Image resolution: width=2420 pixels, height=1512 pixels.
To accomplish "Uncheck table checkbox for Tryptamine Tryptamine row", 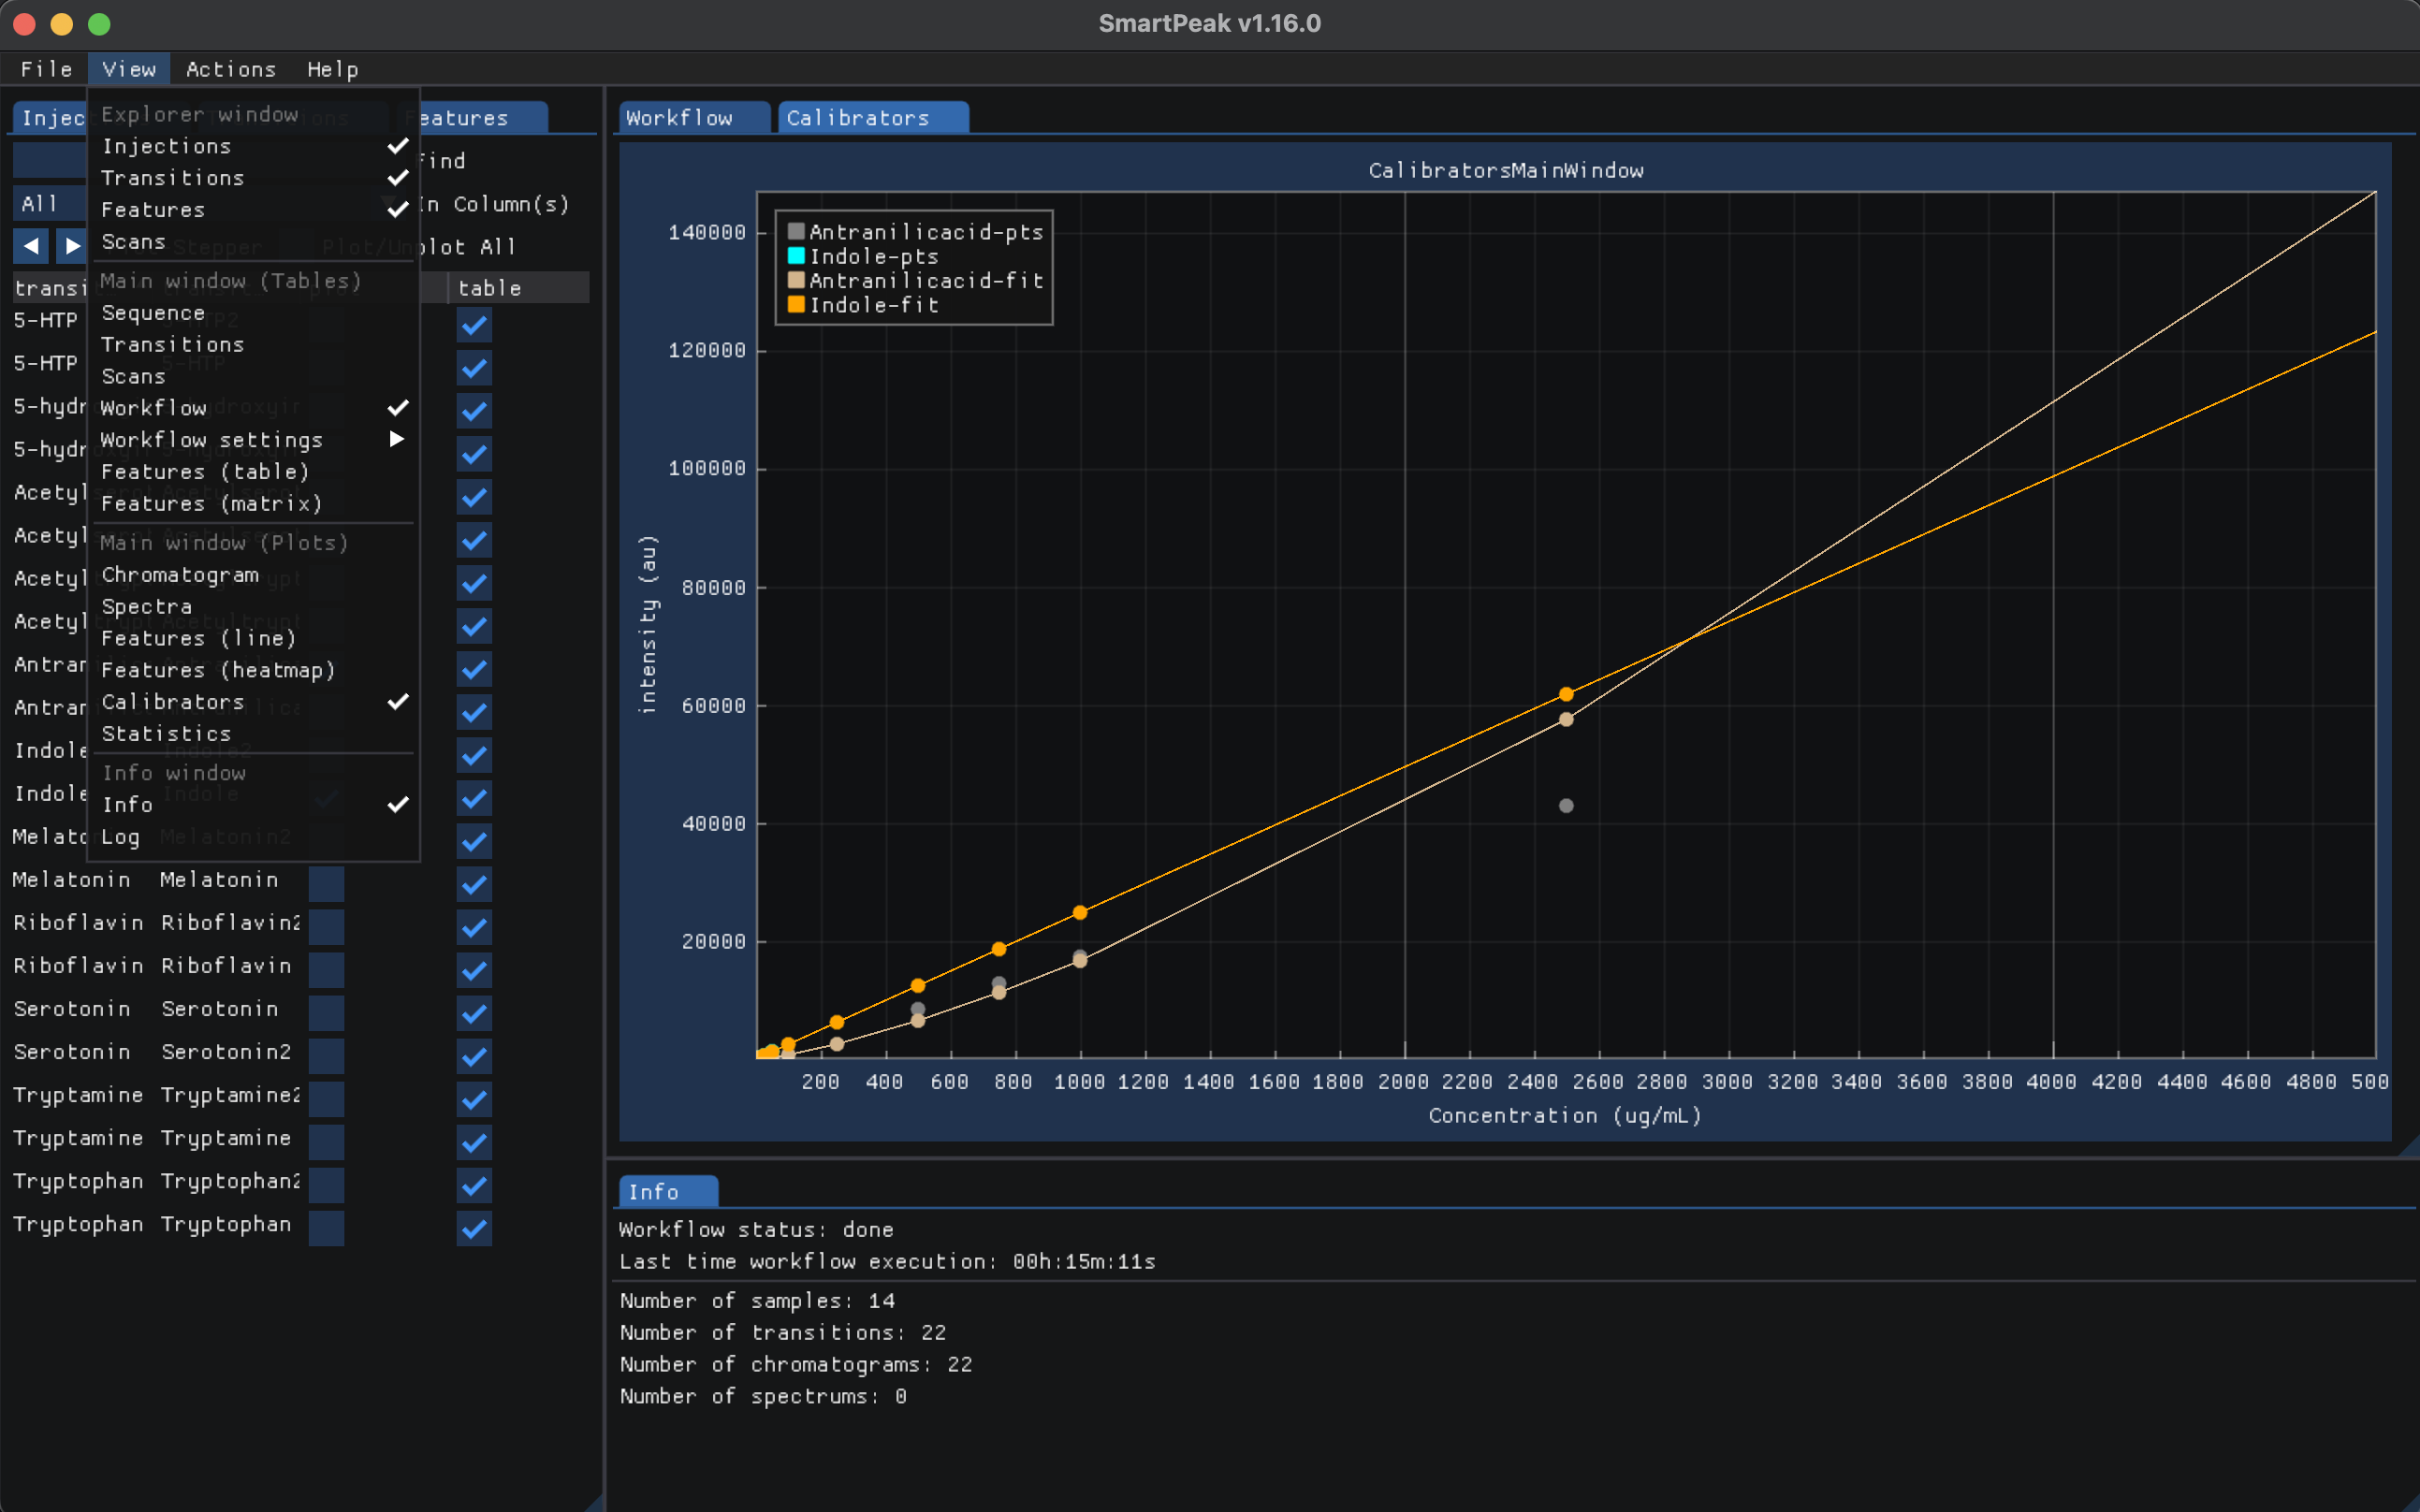I will click(x=474, y=1143).
